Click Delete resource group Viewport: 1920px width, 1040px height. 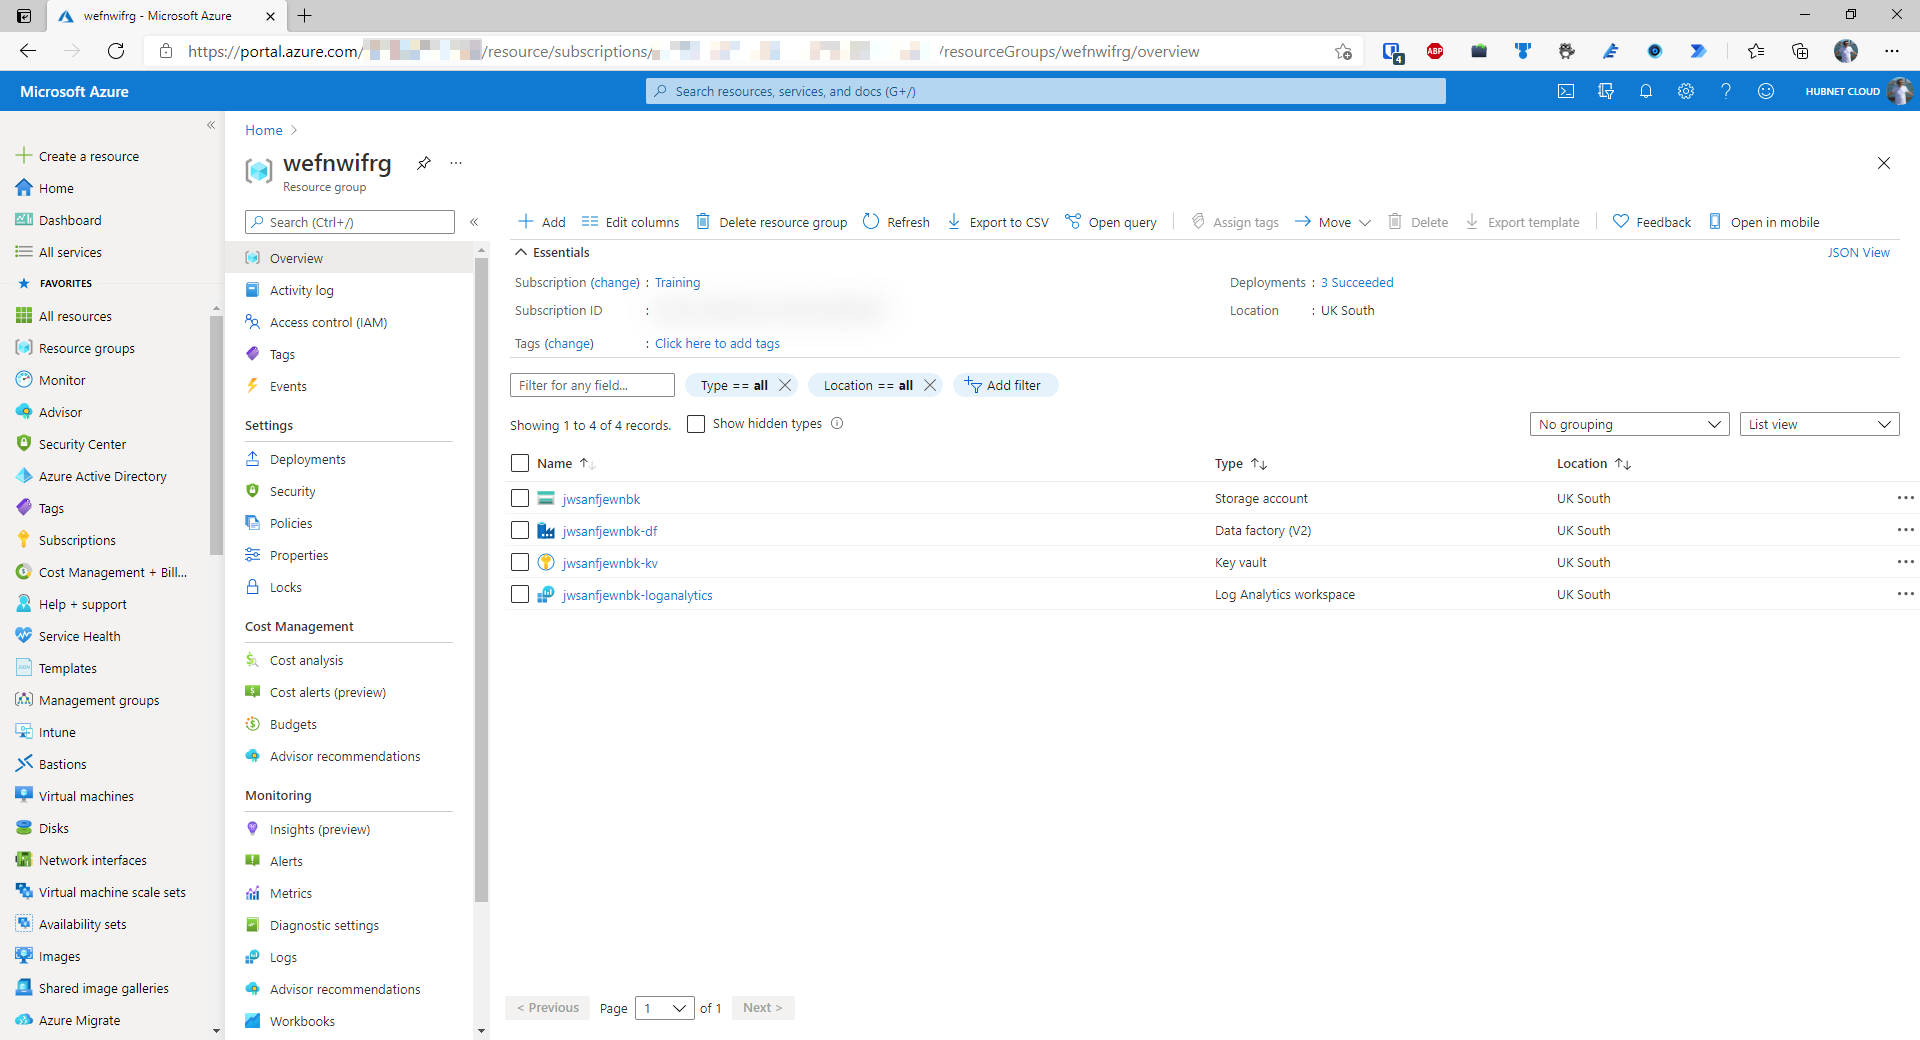click(772, 222)
